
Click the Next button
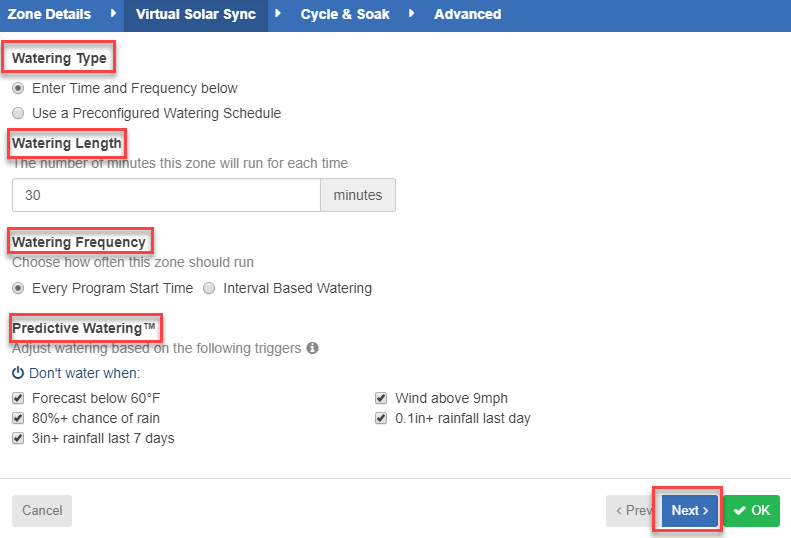point(690,510)
